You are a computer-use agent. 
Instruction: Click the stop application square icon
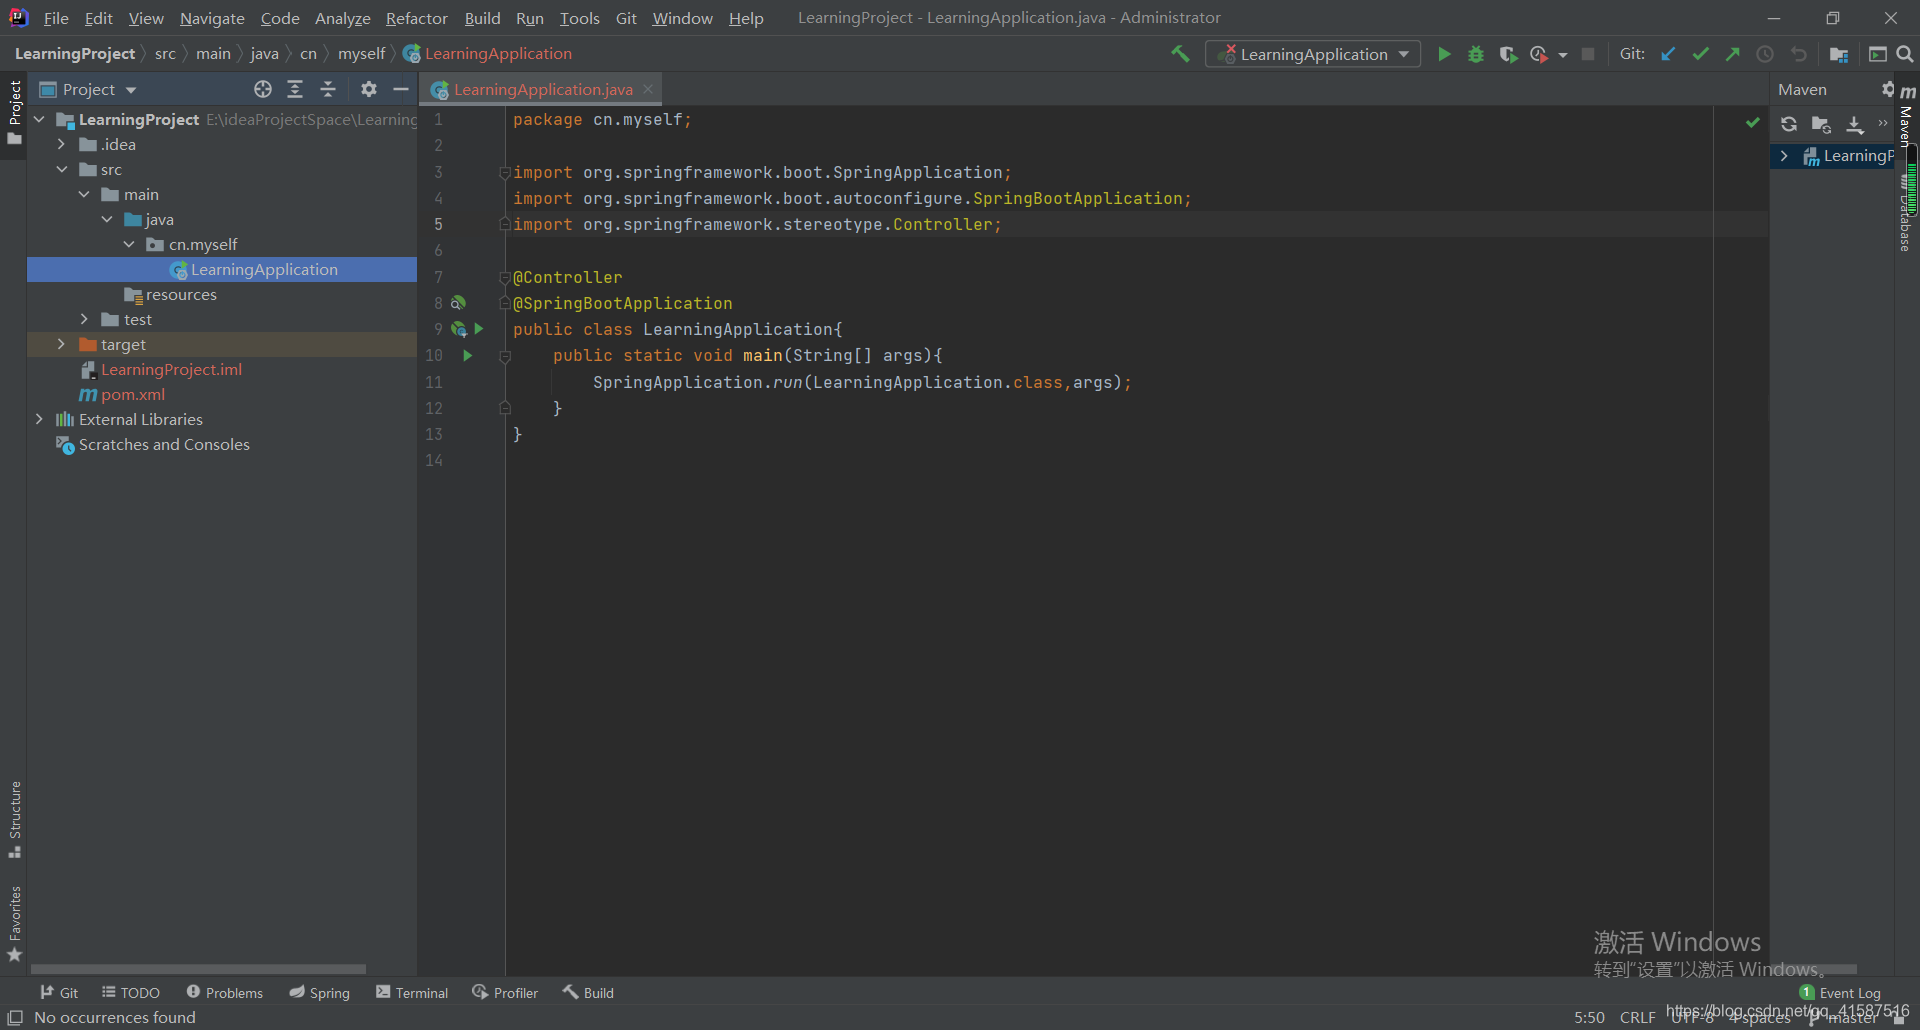click(1588, 53)
